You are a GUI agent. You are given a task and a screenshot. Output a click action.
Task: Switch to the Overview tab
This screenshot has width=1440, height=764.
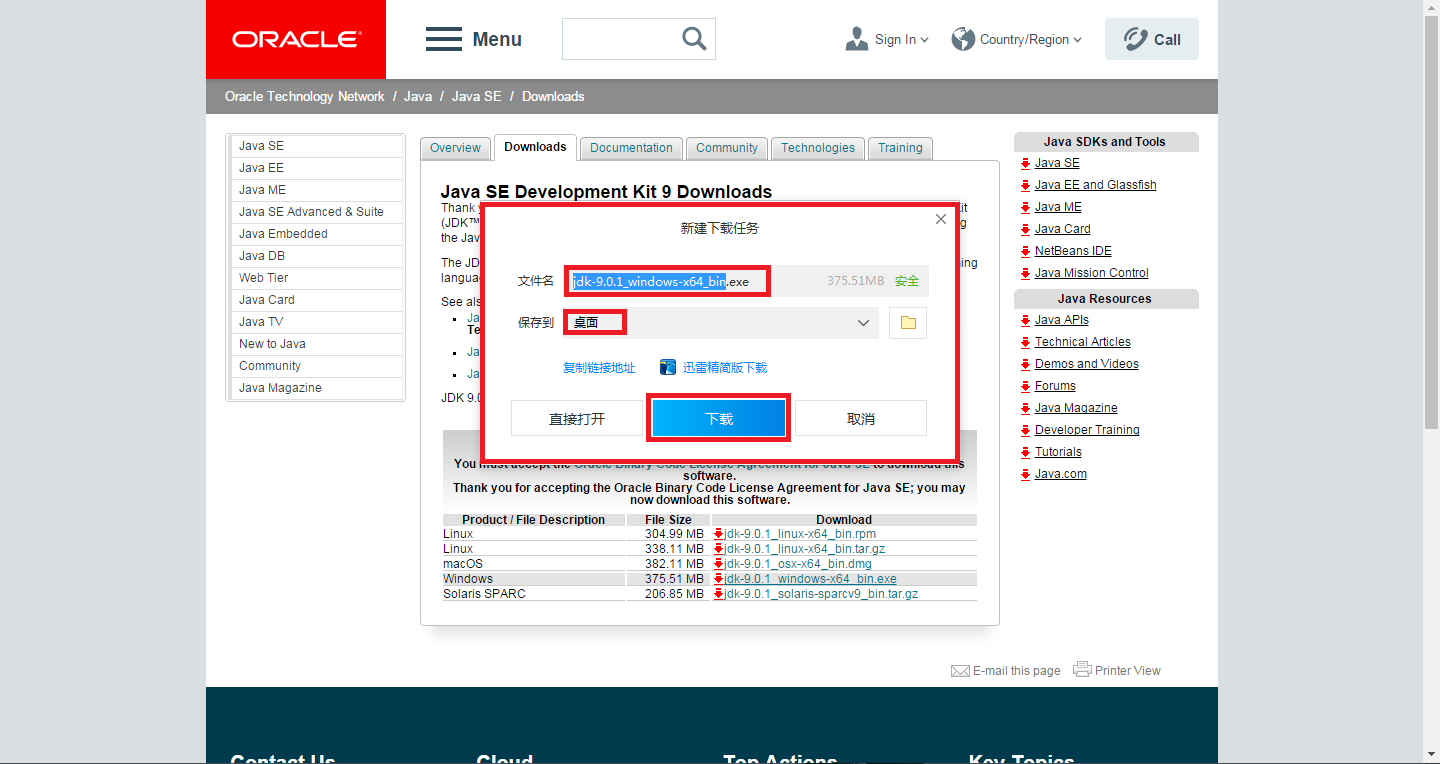click(455, 148)
